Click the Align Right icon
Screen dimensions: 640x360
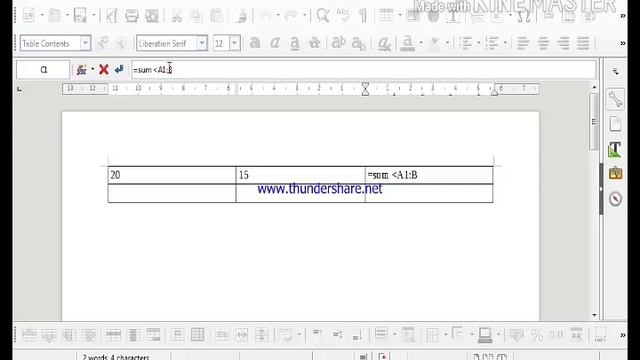pos(563,43)
